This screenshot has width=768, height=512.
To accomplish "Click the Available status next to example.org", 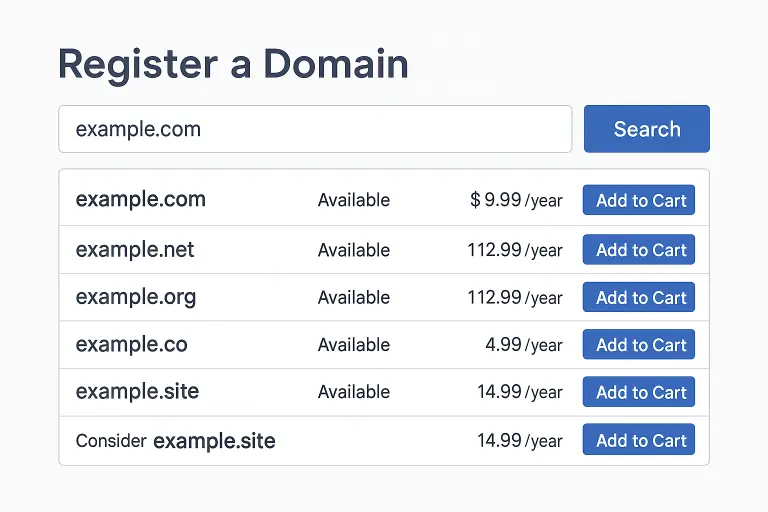I will coord(354,297).
